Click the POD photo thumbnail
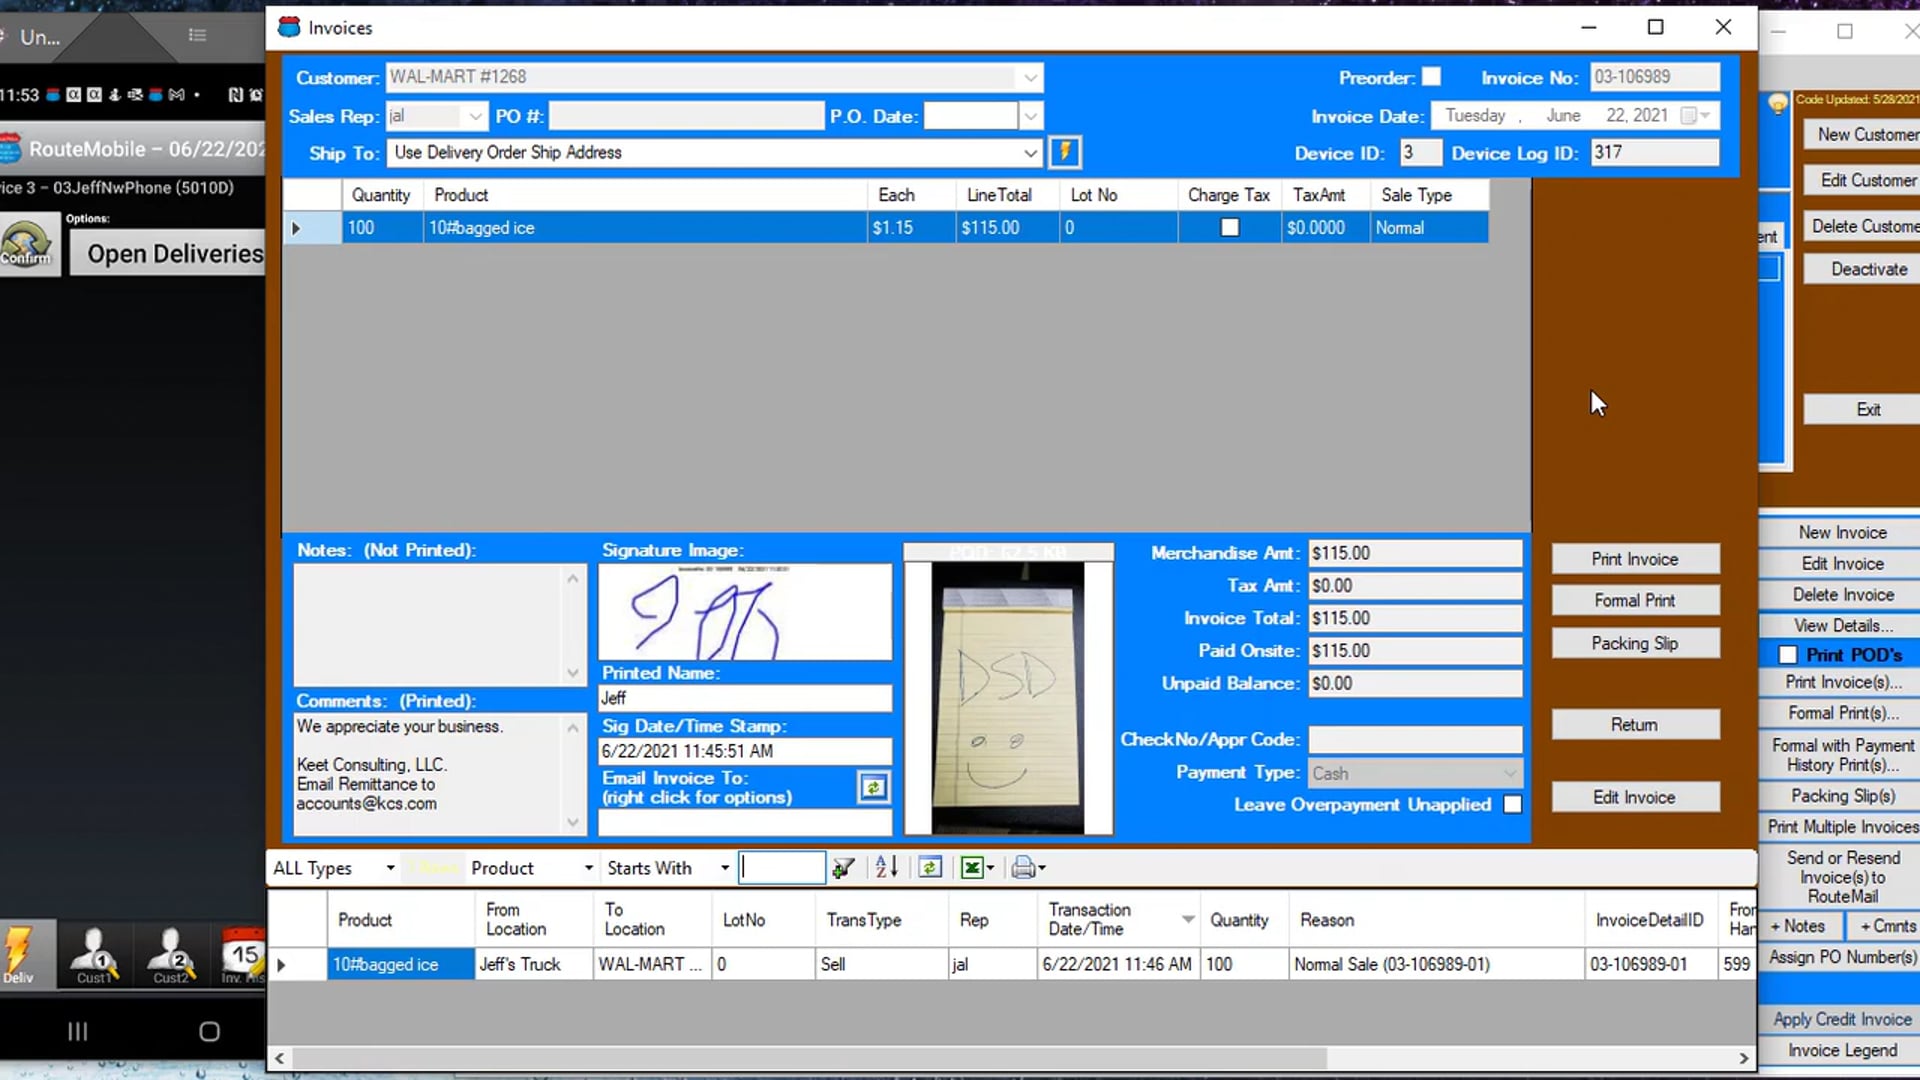Image resolution: width=1920 pixels, height=1080 pixels. coord(1008,698)
